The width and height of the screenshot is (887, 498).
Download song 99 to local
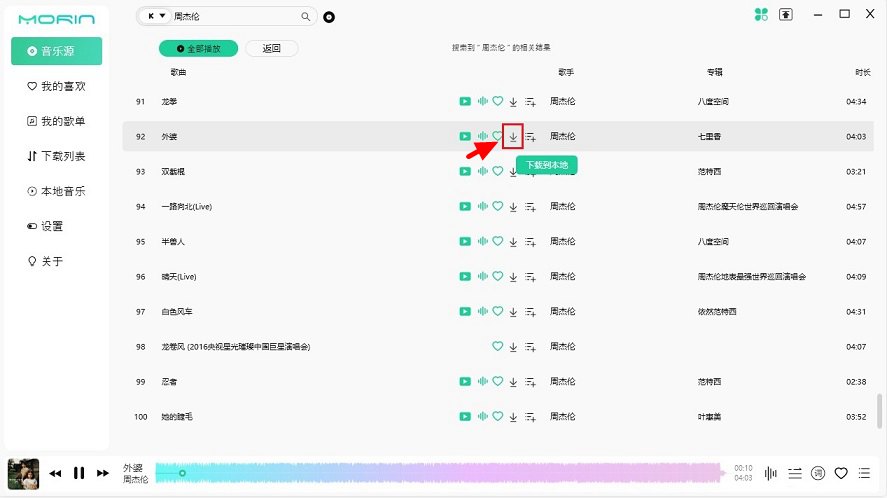pos(513,382)
